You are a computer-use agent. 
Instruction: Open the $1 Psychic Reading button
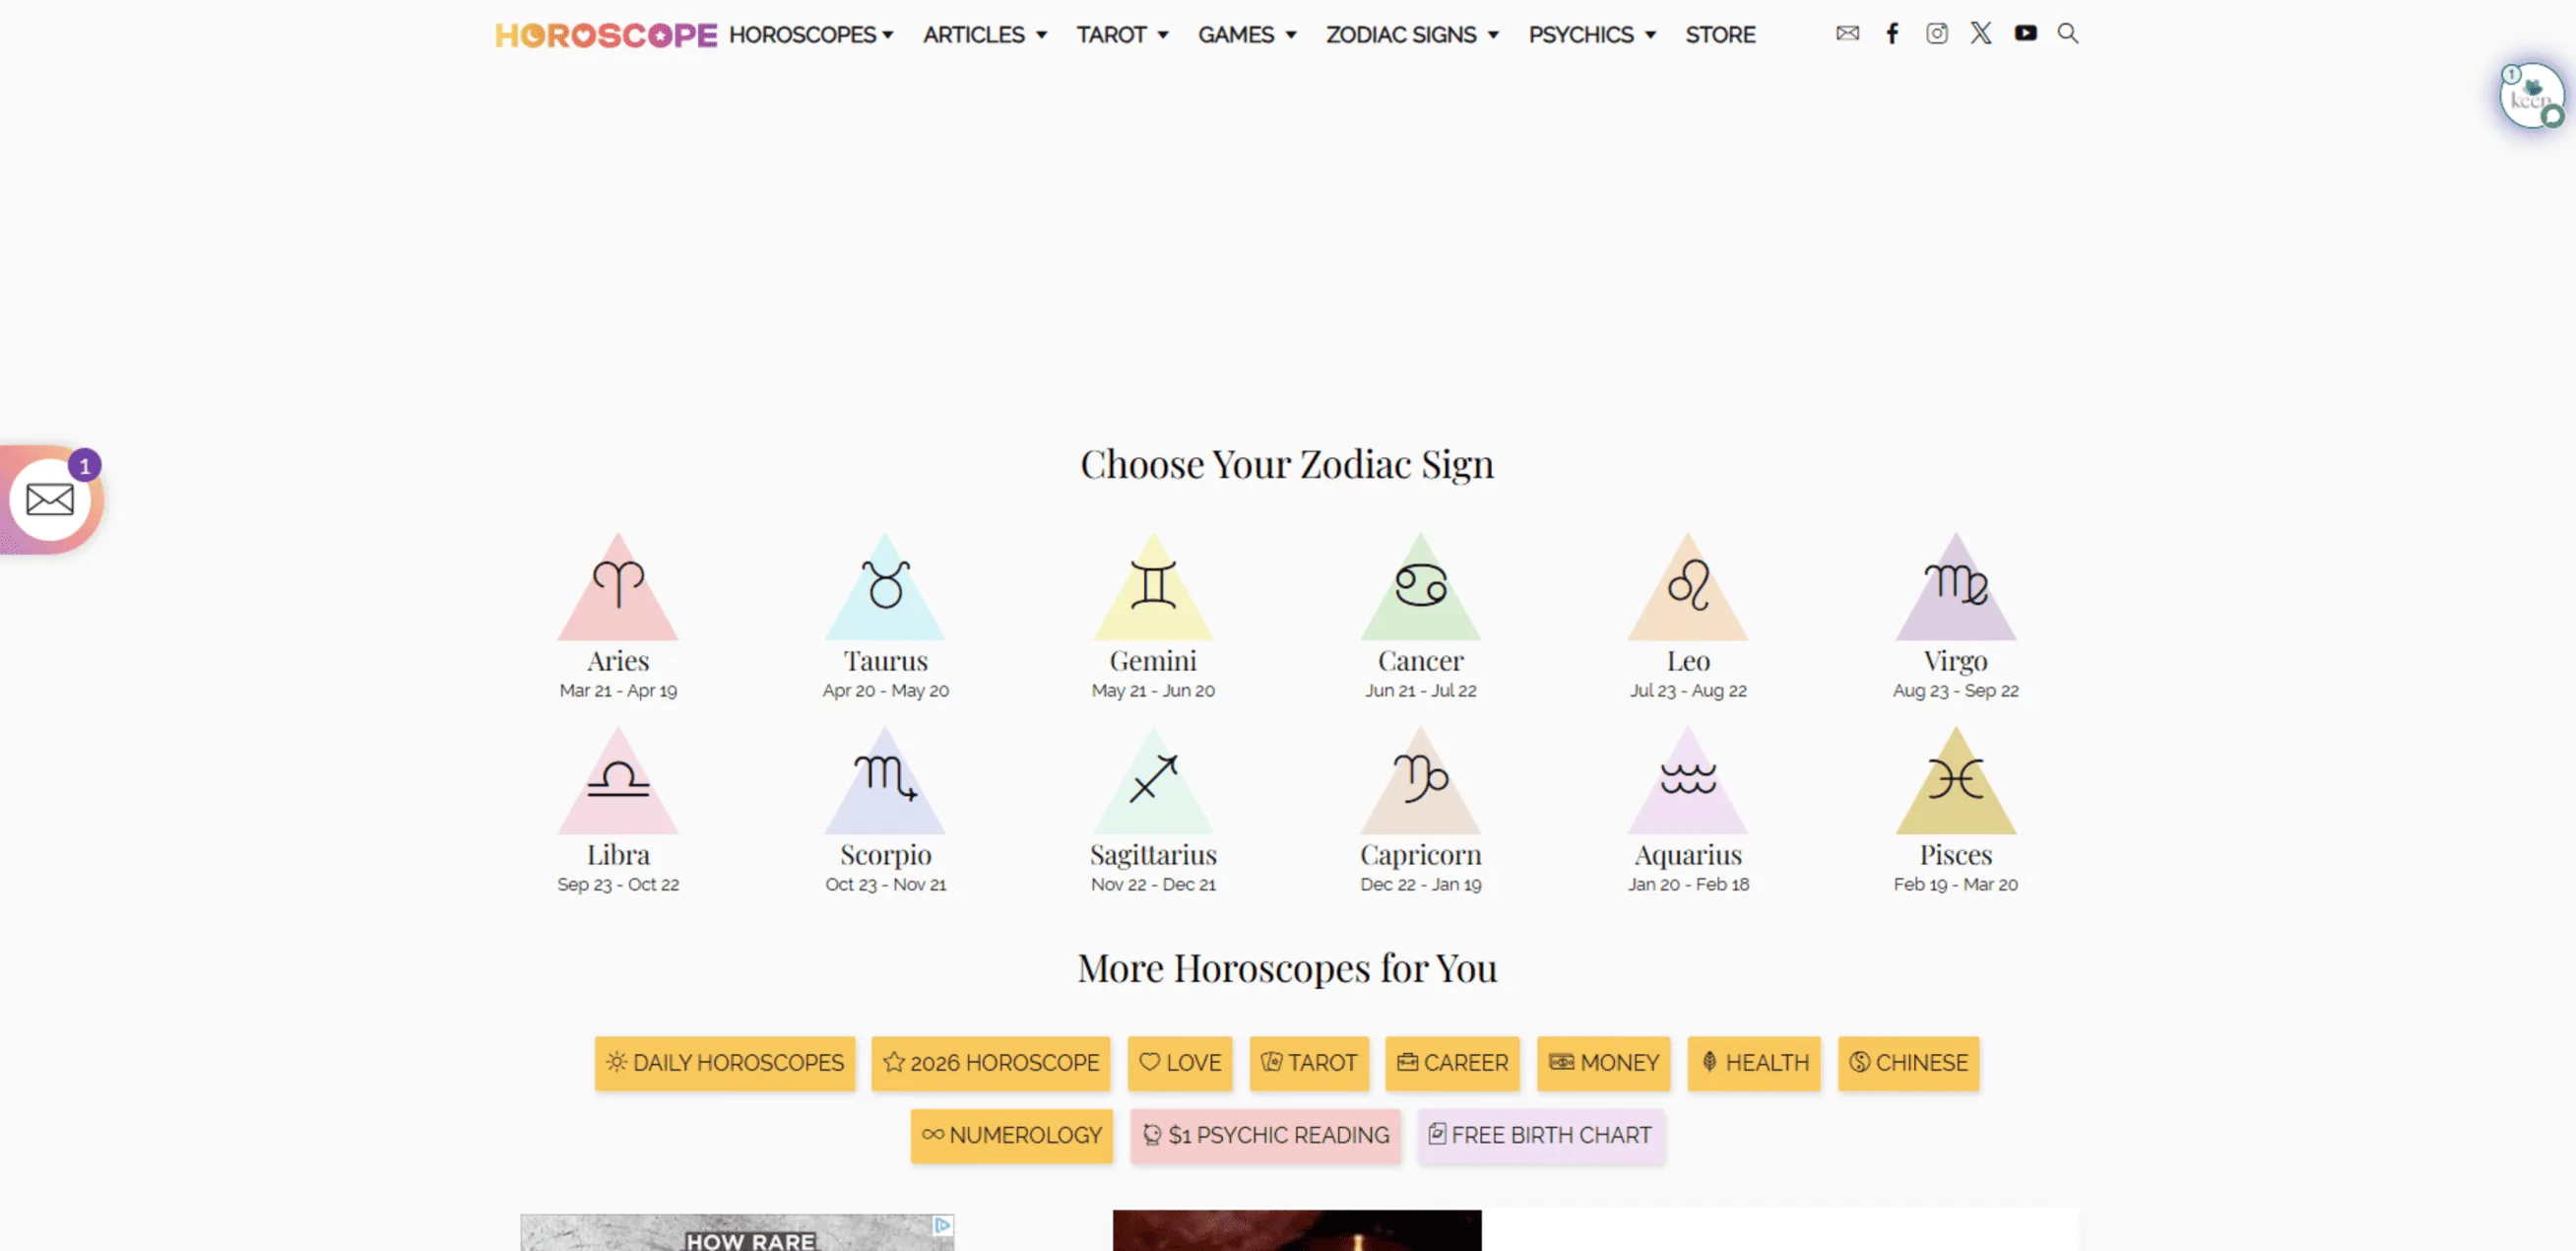click(x=1266, y=1136)
